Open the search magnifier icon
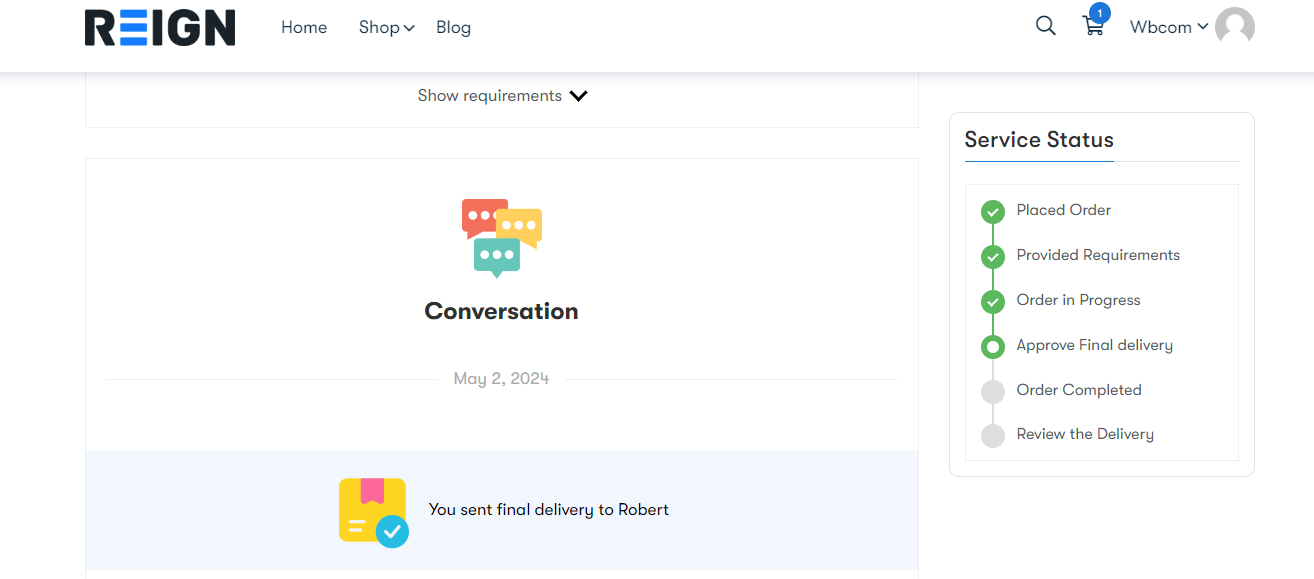This screenshot has width=1314, height=579. tap(1046, 26)
